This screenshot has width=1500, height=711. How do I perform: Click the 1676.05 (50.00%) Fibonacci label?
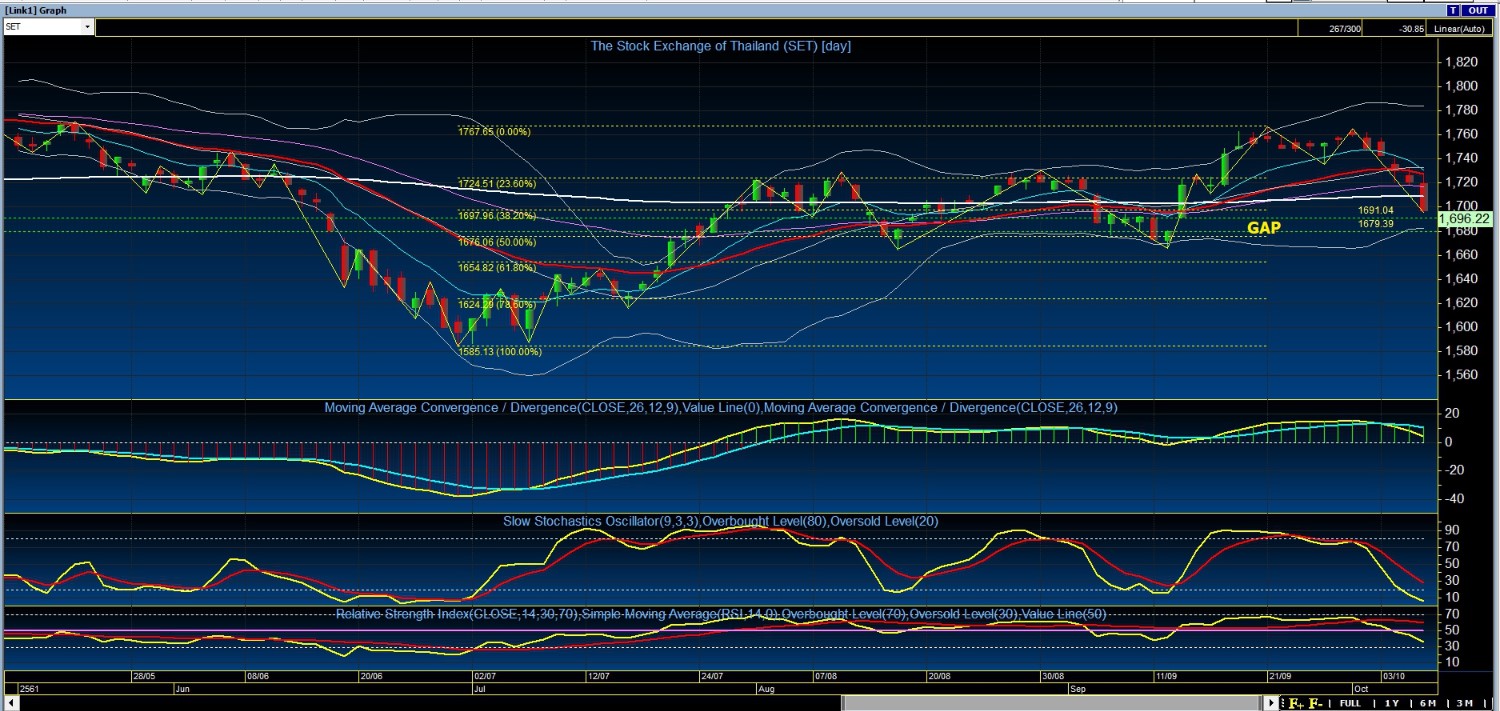497,242
